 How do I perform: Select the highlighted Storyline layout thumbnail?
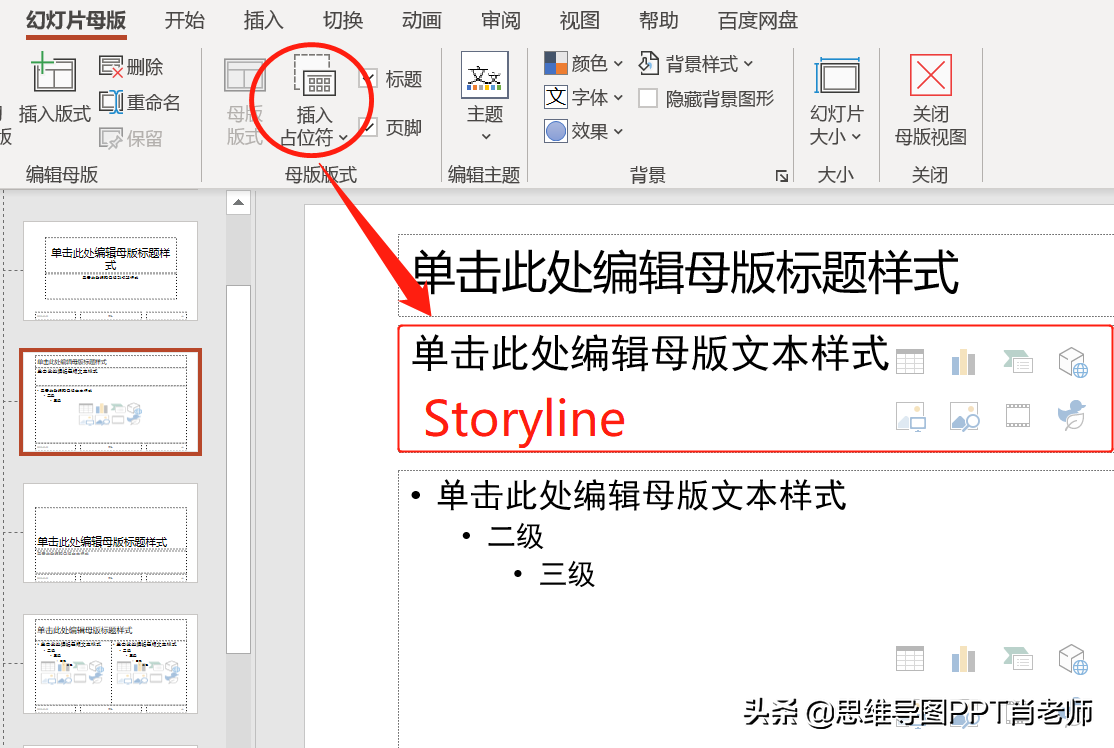pos(110,402)
